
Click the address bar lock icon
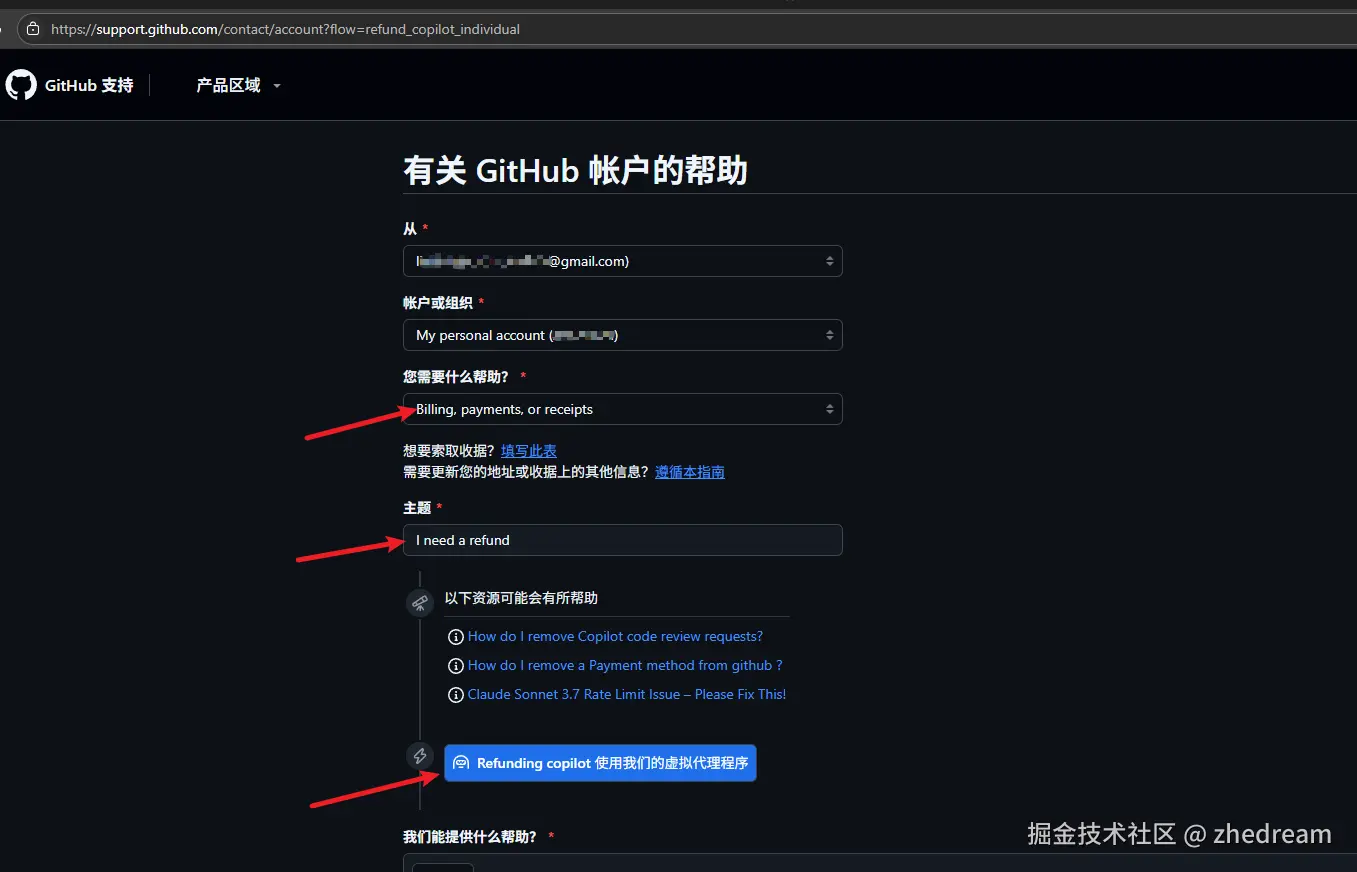[x=34, y=29]
